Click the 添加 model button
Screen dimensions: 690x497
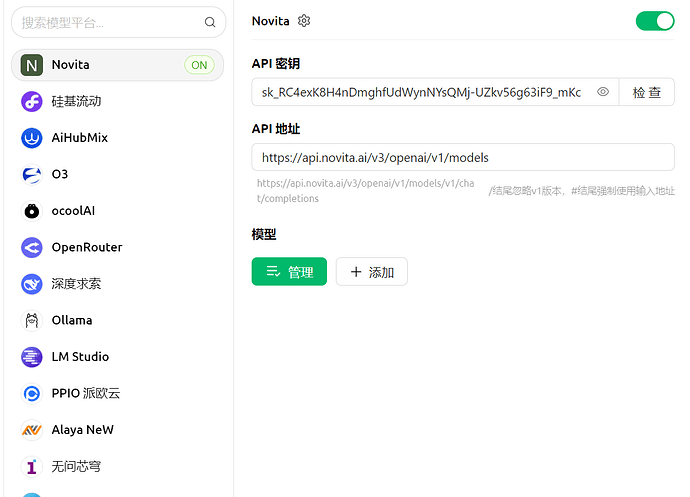[x=372, y=272]
